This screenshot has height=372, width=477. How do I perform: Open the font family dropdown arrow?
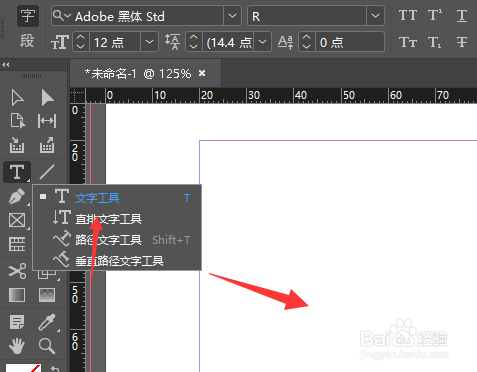[232, 16]
